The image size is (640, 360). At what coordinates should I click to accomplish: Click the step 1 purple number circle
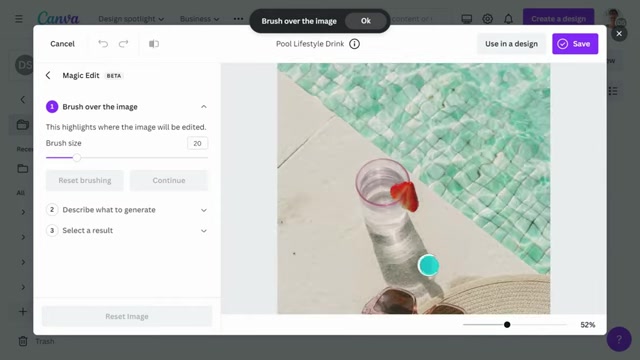pyautogui.click(x=52, y=107)
